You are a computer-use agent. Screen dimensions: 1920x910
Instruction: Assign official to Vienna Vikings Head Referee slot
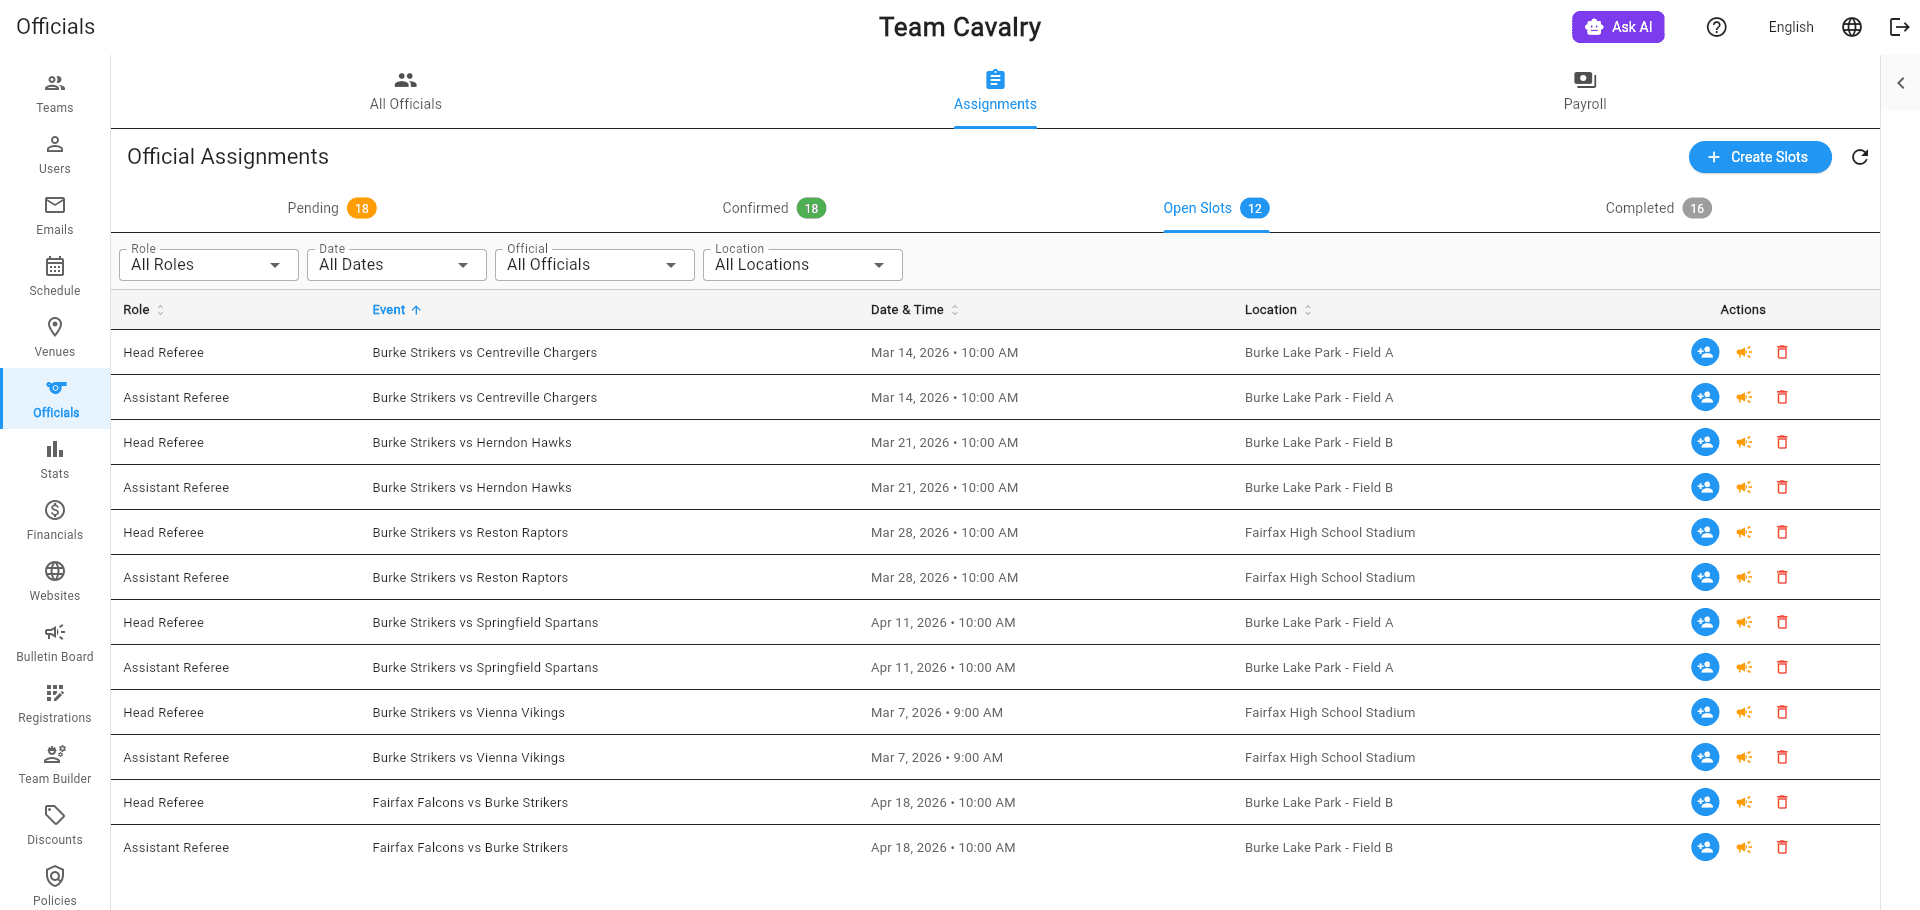(1705, 712)
